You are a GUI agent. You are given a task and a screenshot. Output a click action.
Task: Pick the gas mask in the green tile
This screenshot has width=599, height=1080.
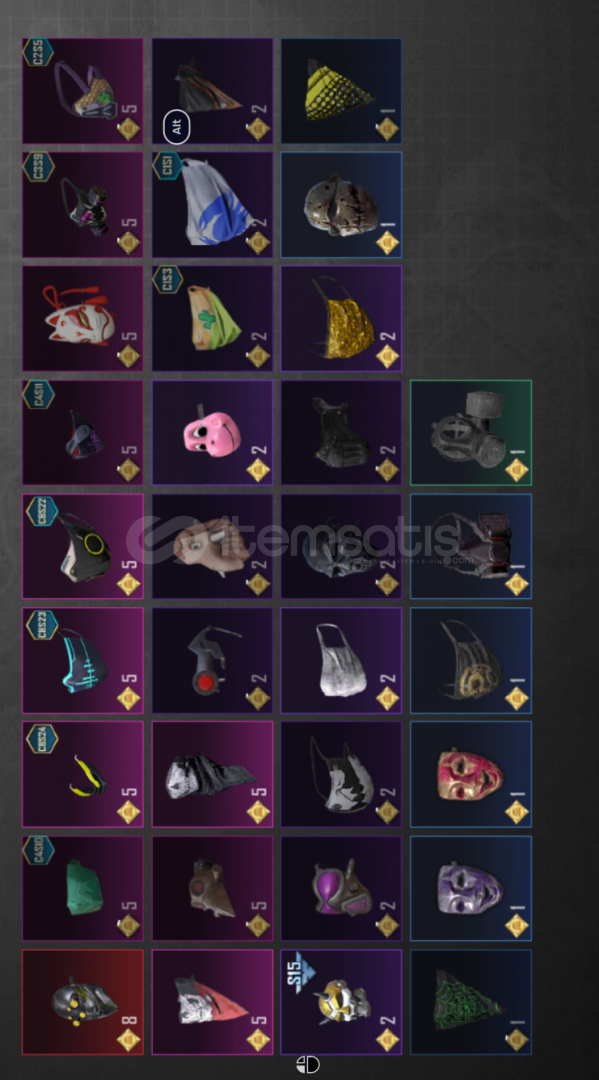click(x=471, y=433)
